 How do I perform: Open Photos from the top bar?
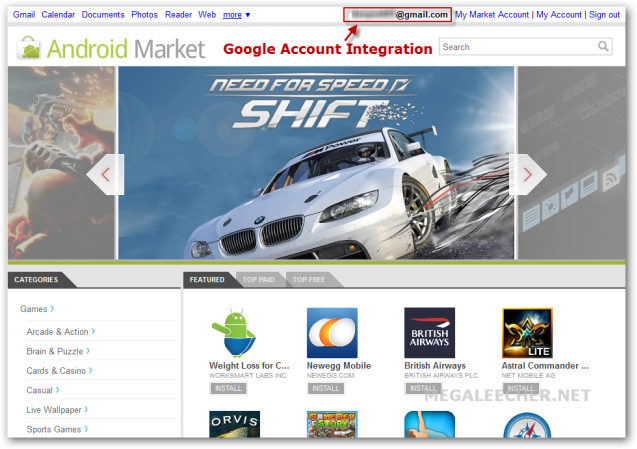click(144, 15)
